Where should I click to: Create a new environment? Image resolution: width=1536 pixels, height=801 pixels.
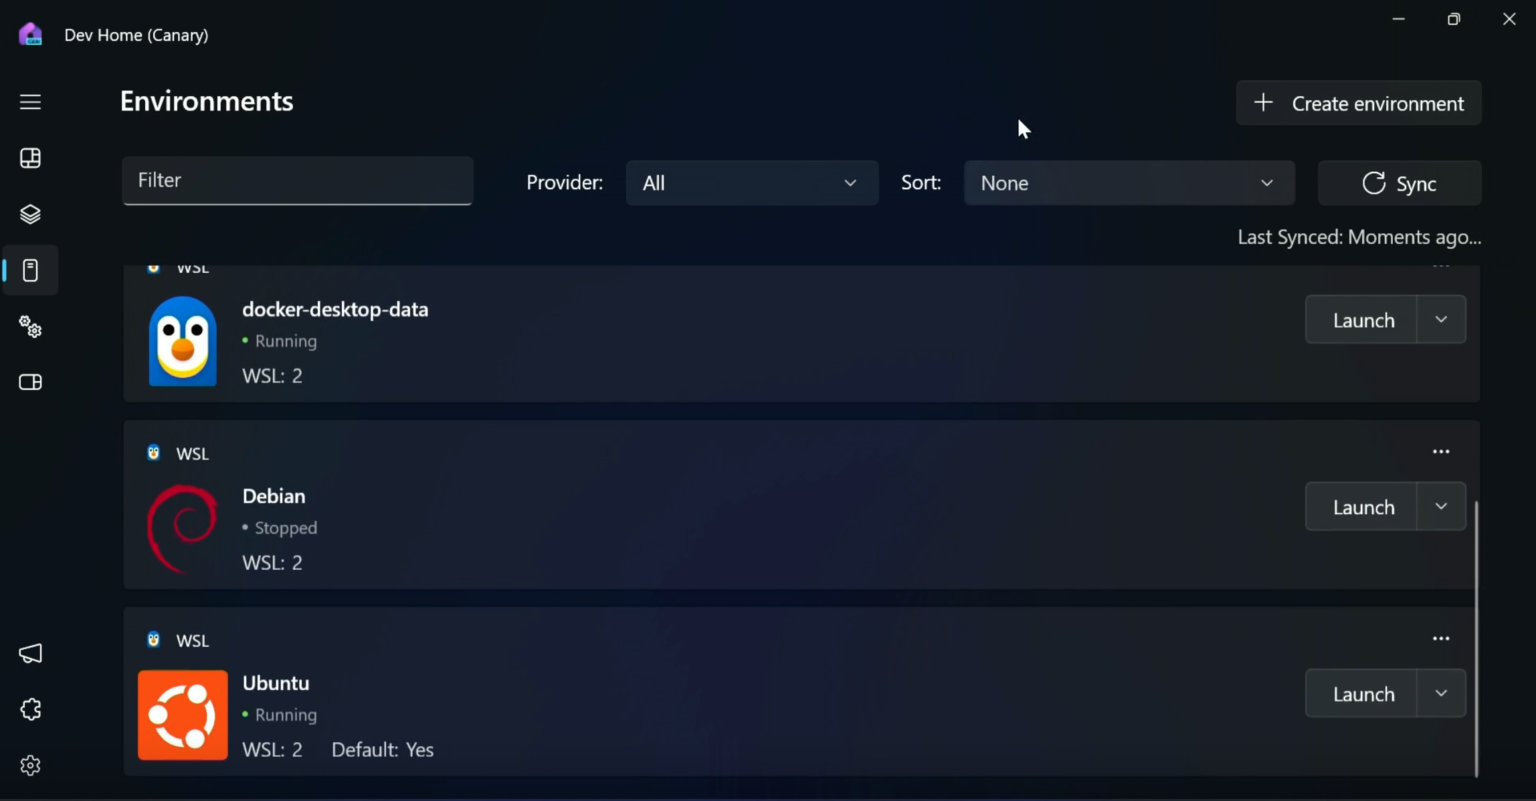1357,103
